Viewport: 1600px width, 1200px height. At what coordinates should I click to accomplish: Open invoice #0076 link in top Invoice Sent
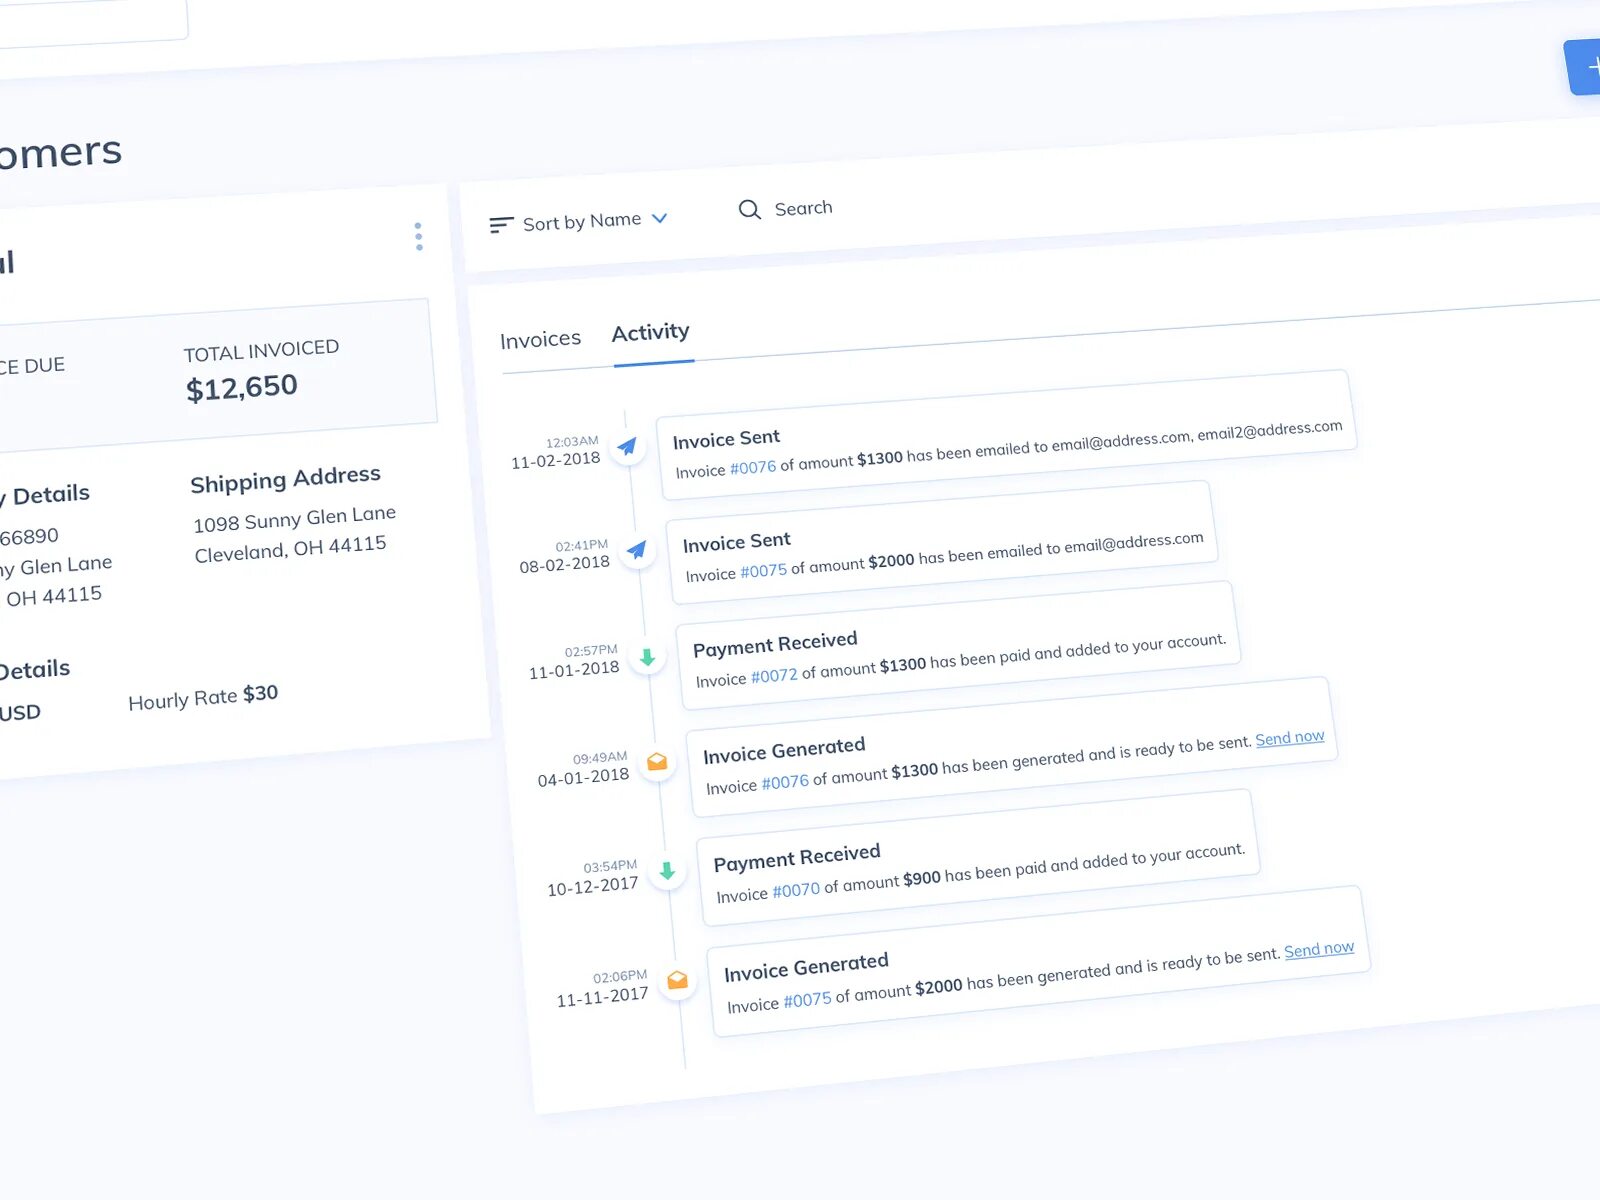click(753, 468)
